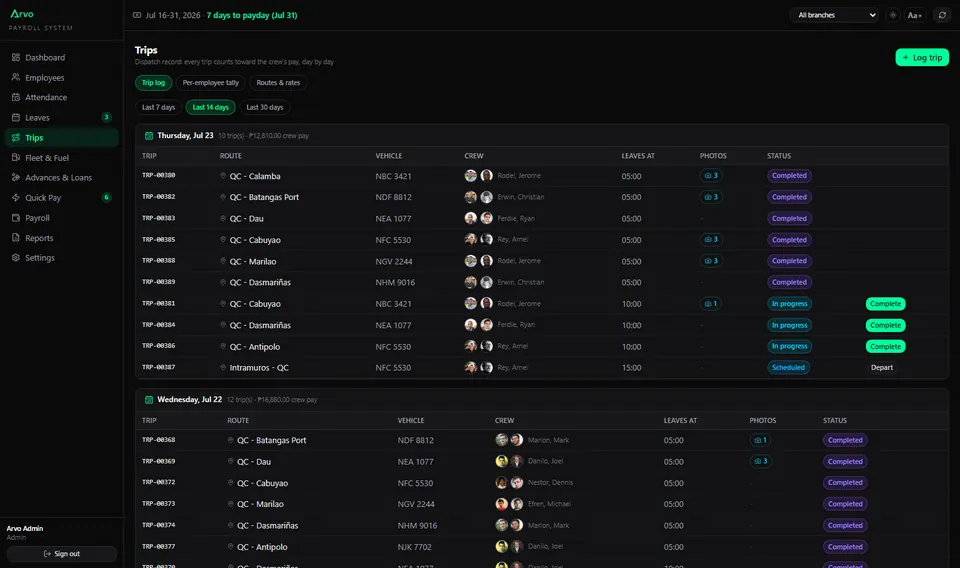This screenshot has width=960, height=568.
Task: Click the refresh icon in top bar
Action: 942,15
